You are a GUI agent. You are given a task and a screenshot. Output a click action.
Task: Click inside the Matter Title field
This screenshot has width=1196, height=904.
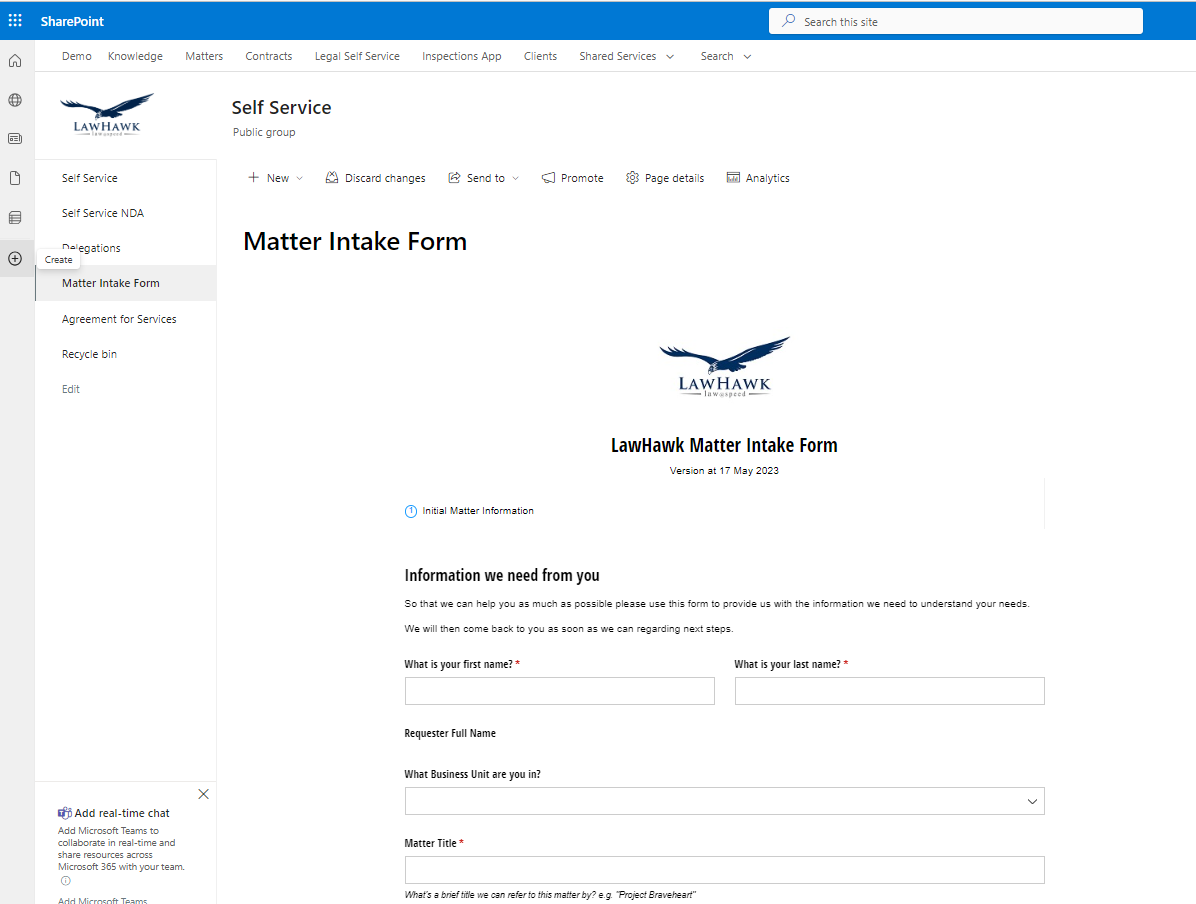(x=724, y=869)
